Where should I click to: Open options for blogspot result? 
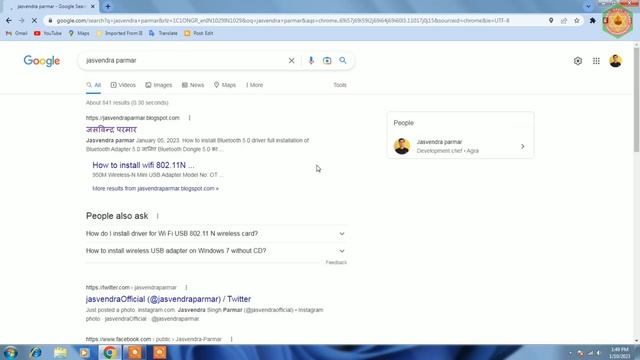(x=189, y=118)
